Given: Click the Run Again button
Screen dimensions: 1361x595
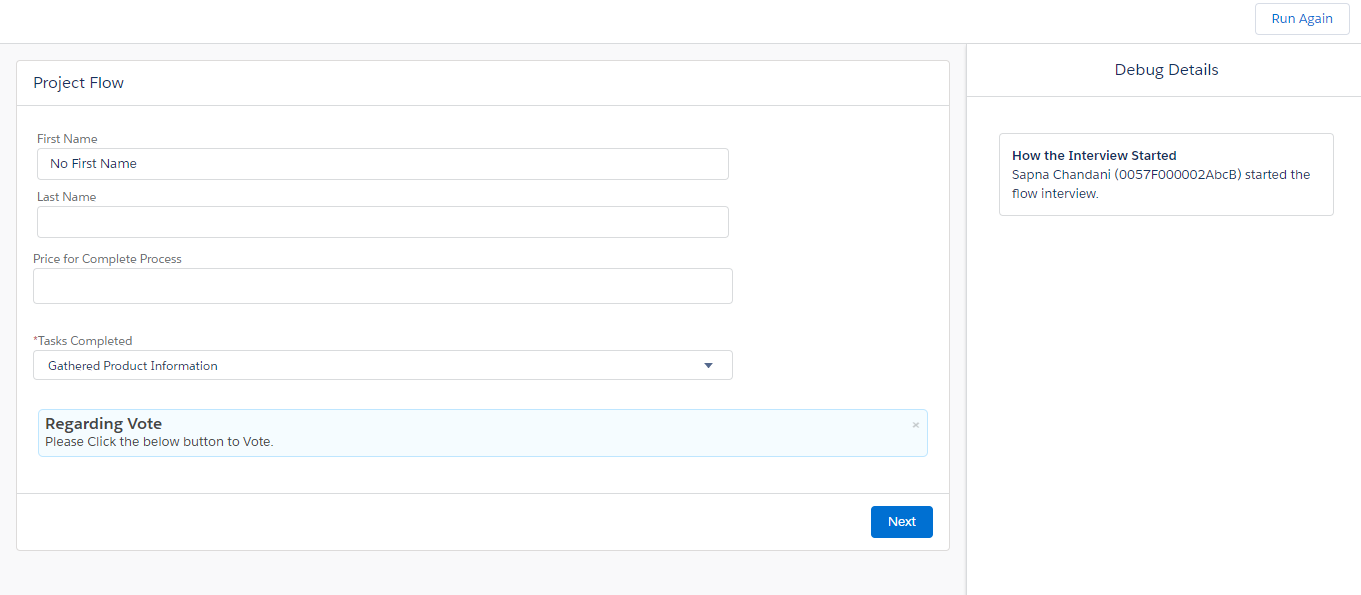Looking at the screenshot, I should [1301, 18].
